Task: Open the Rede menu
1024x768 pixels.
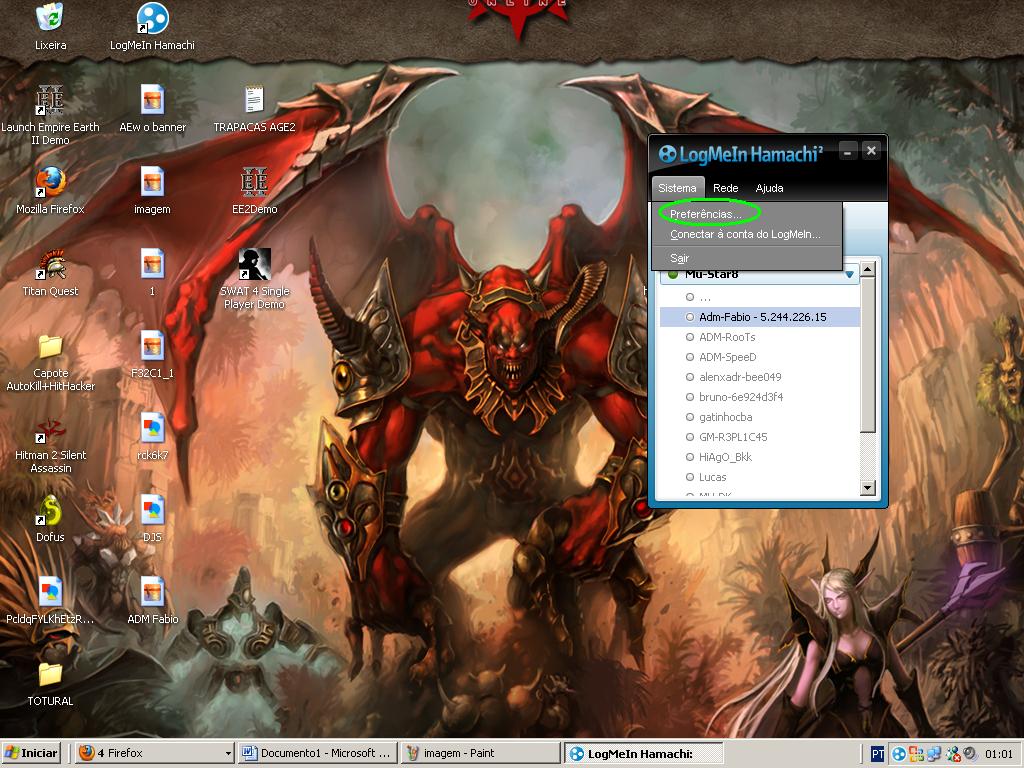Action: click(725, 188)
